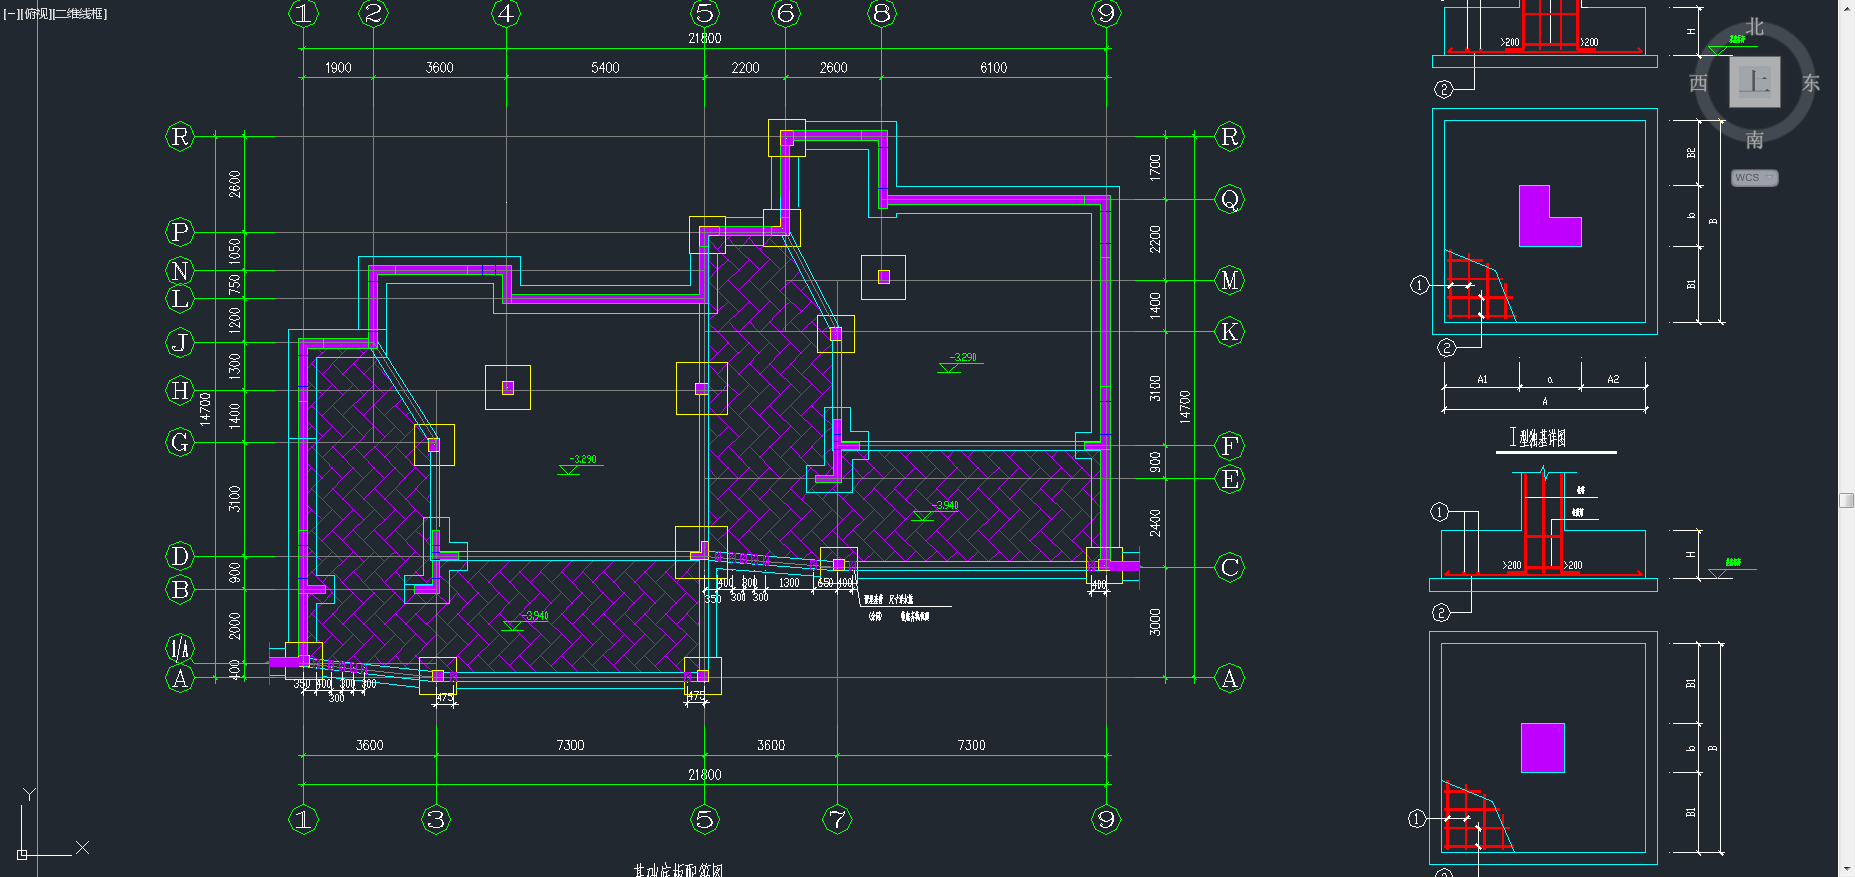Screen dimensions: 1855x877
Task: Select grid axis bubble 2
Action: coord(374,14)
